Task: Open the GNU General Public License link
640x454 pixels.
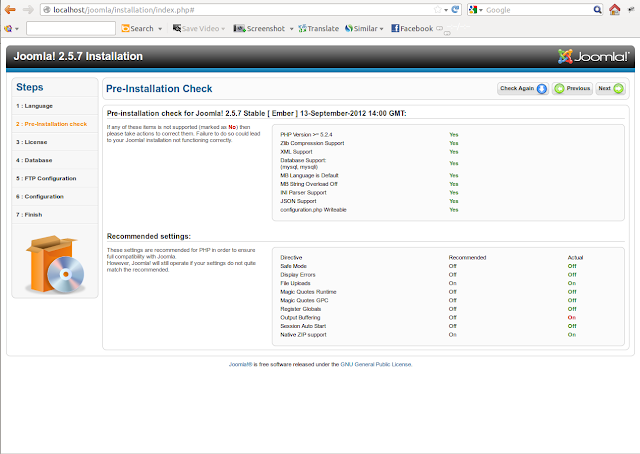Action: coord(376,364)
